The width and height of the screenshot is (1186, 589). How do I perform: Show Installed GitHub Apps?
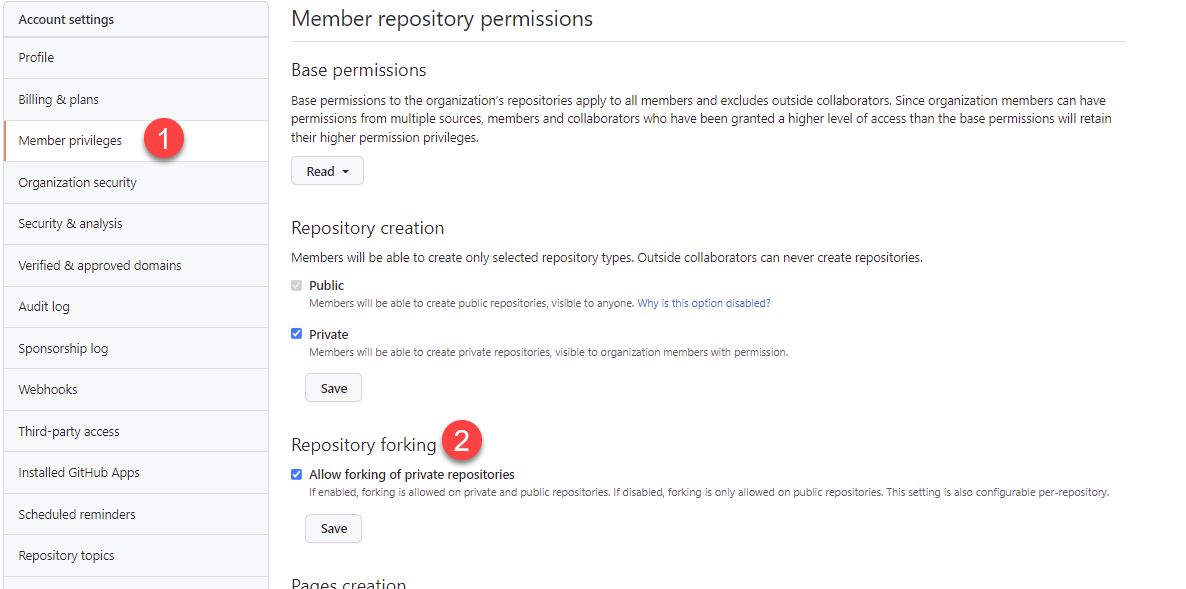(x=79, y=473)
